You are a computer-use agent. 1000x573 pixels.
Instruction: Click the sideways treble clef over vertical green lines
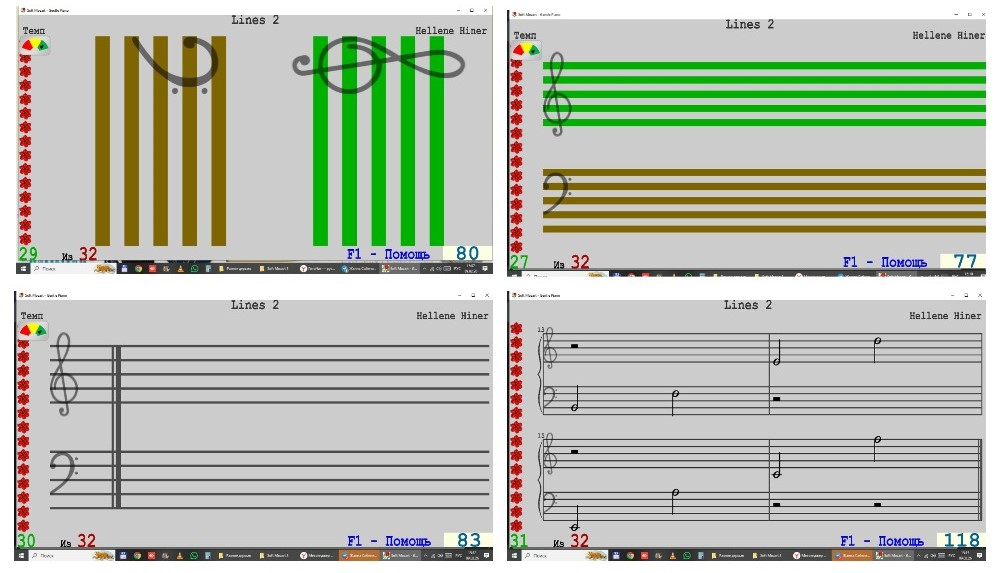378,64
